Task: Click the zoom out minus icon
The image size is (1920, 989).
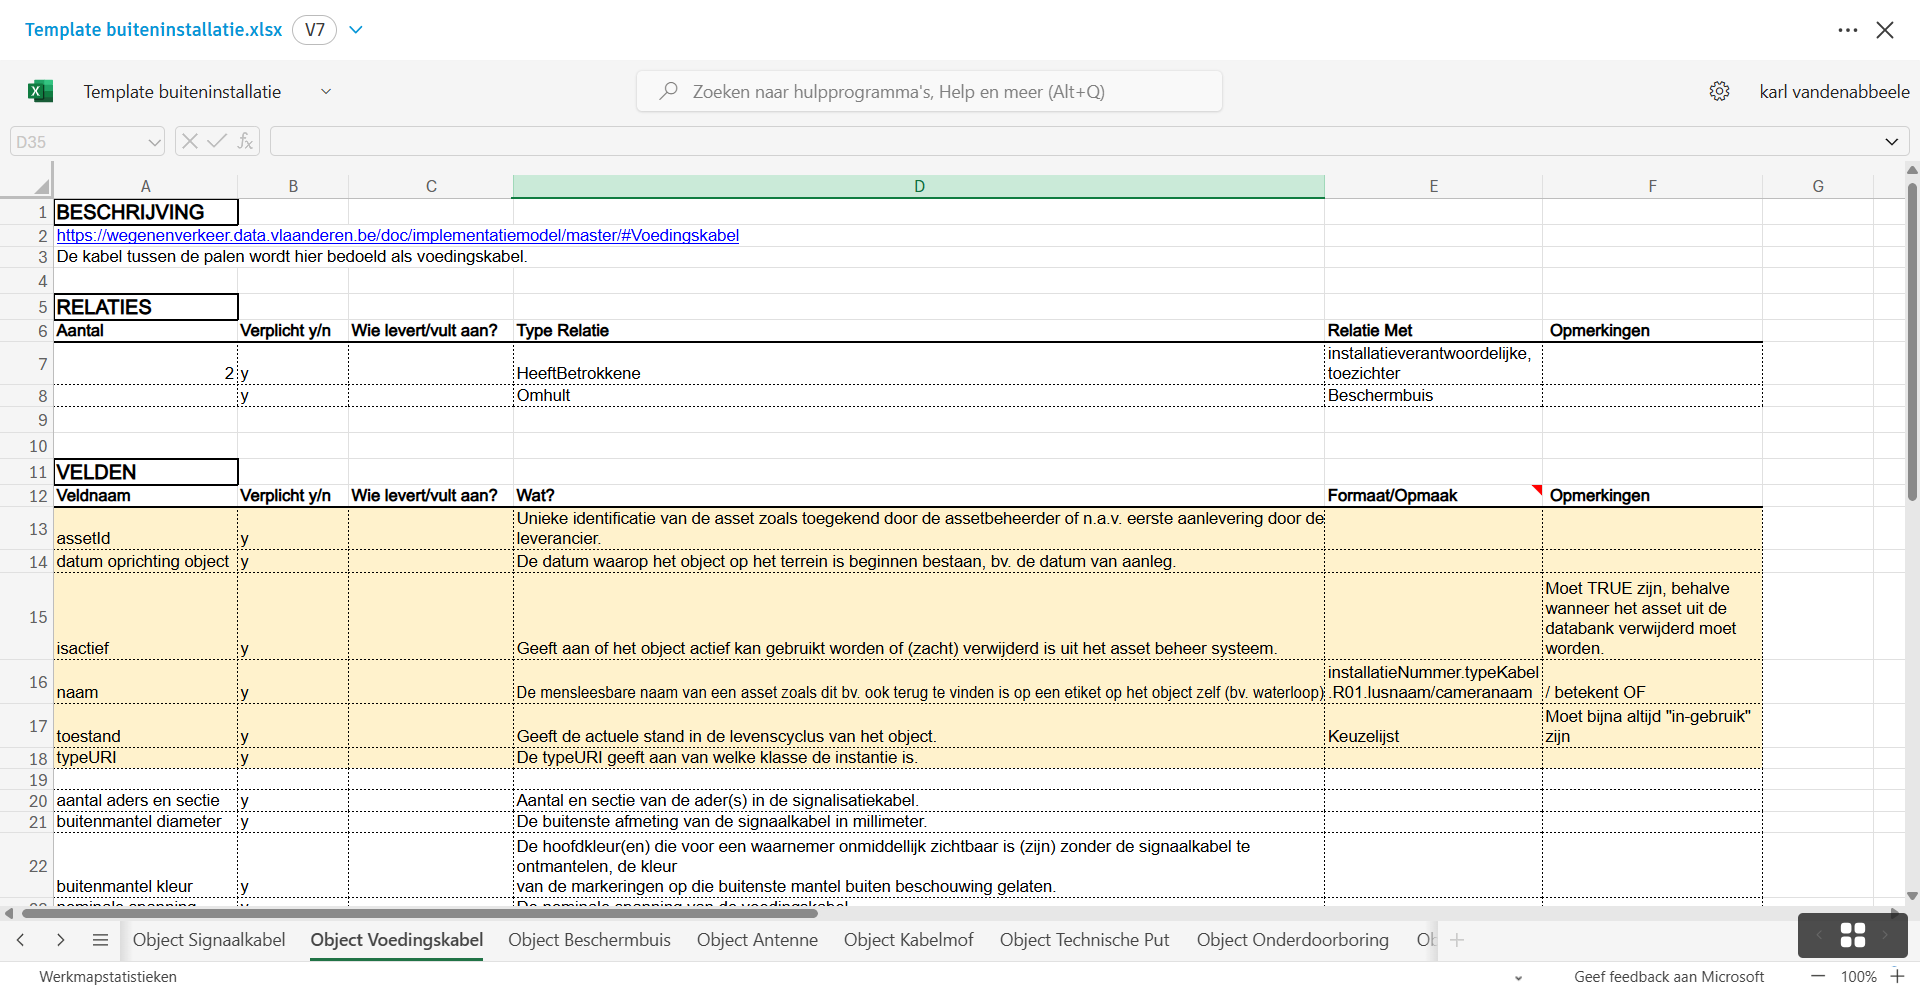Action: coord(1818,976)
